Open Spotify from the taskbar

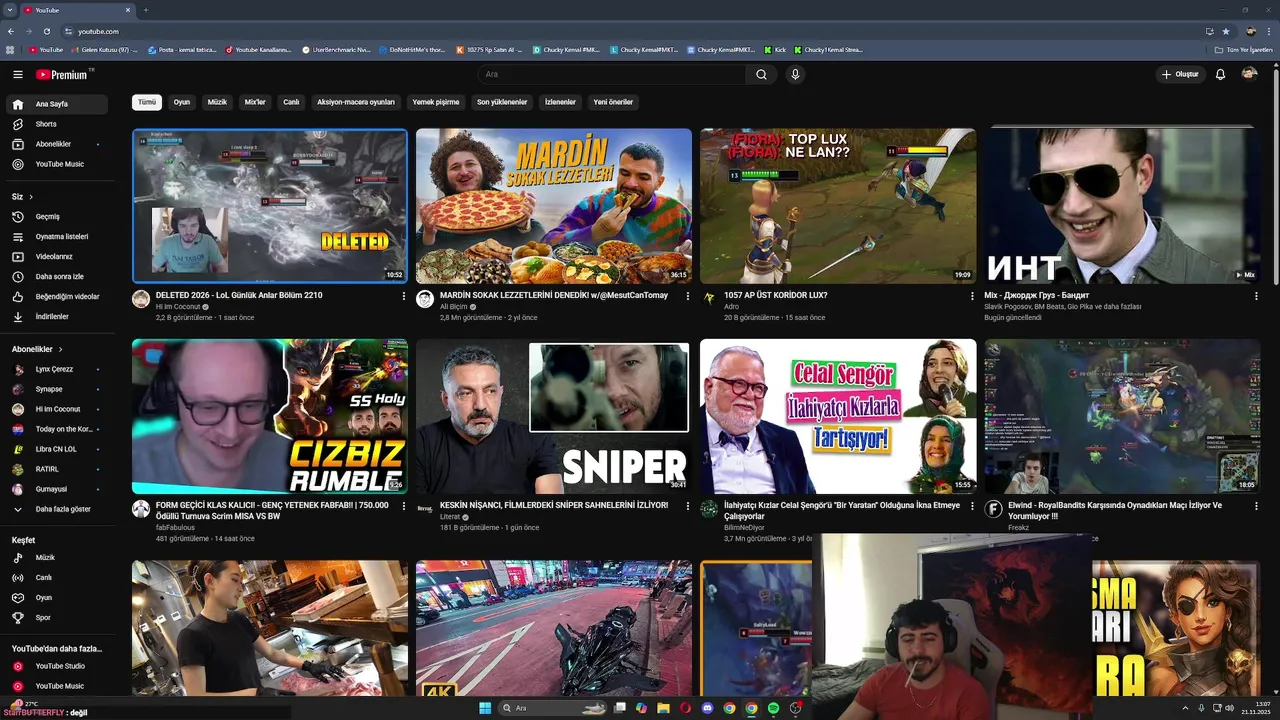point(773,708)
